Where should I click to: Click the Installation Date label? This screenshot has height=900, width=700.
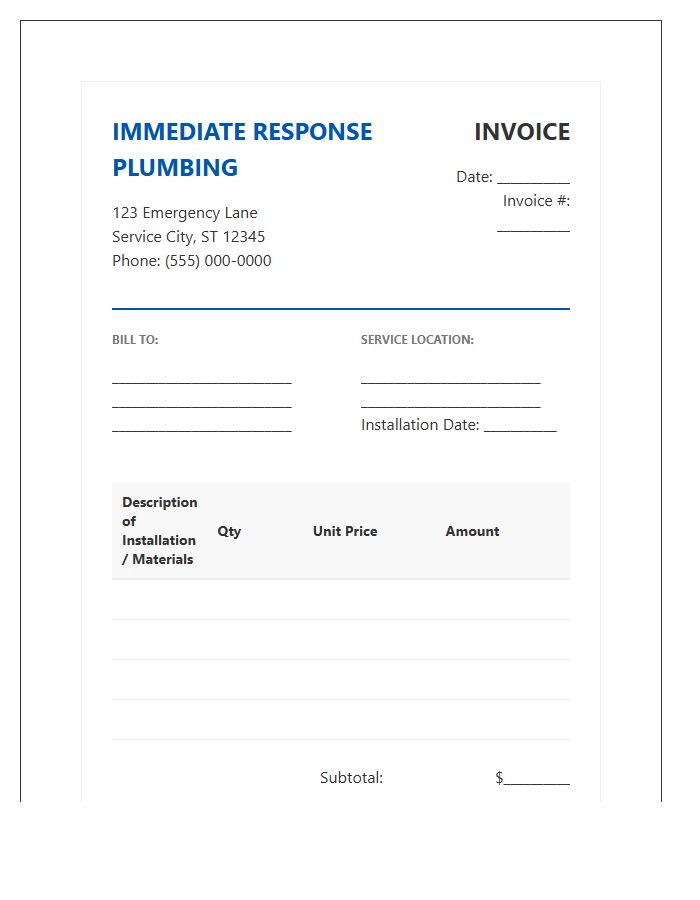[420, 425]
